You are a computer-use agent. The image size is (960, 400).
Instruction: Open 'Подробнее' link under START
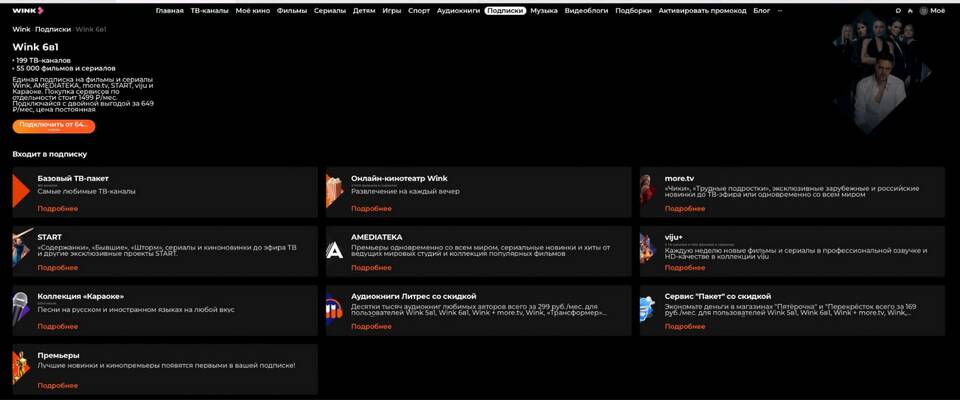coord(57,268)
